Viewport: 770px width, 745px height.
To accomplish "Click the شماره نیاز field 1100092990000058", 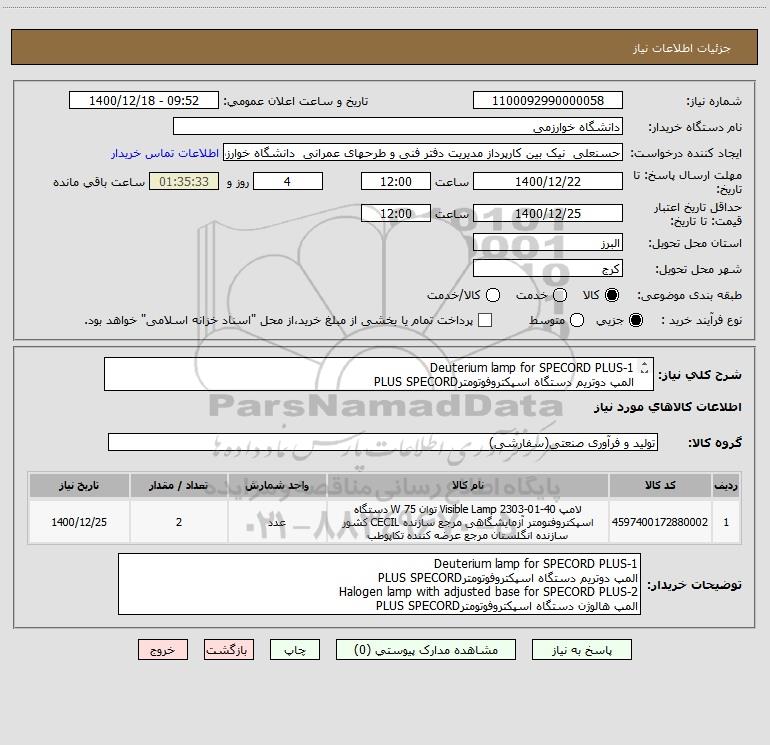I will (548, 101).
